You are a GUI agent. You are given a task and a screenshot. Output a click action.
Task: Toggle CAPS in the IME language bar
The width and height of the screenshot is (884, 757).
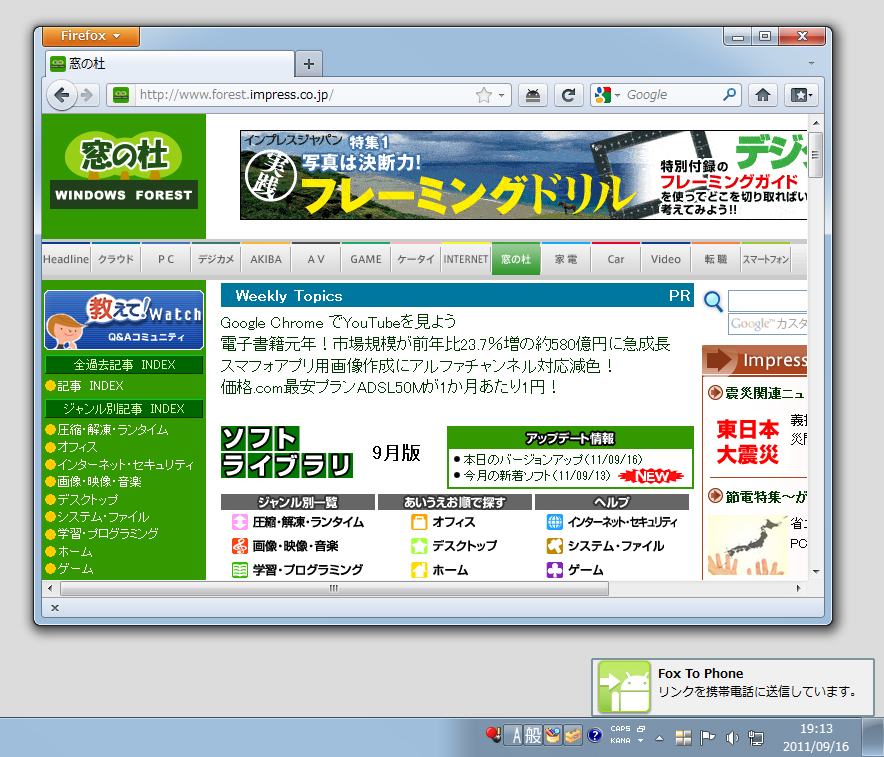pos(621,728)
